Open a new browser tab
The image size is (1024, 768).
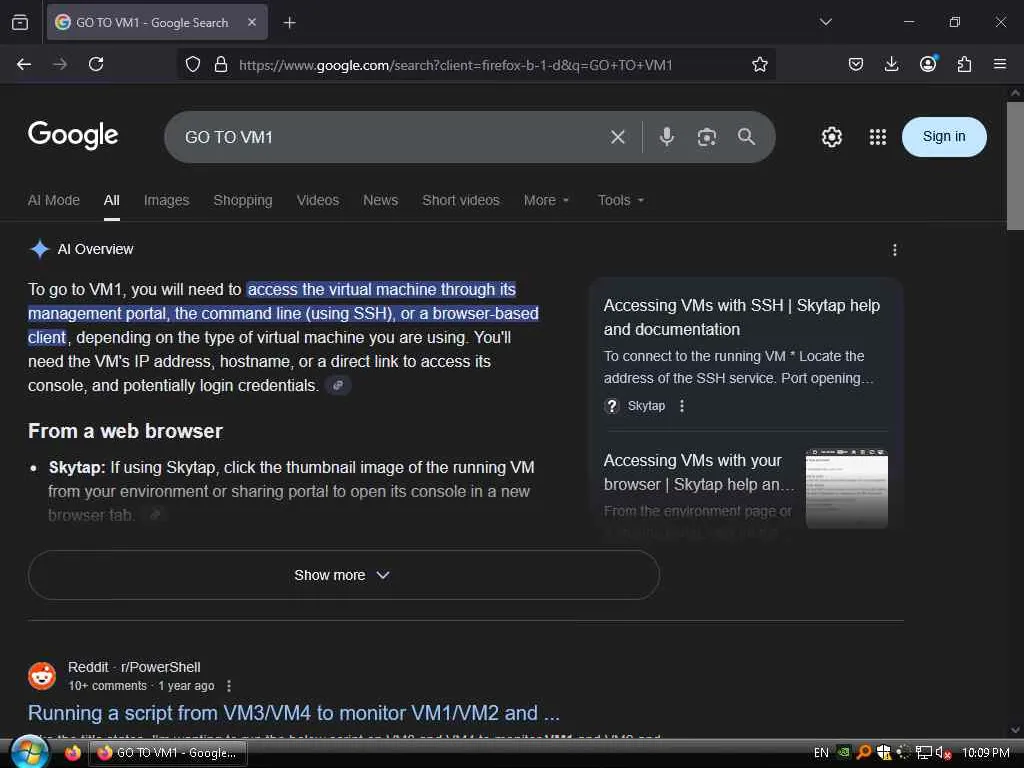(x=289, y=23)
